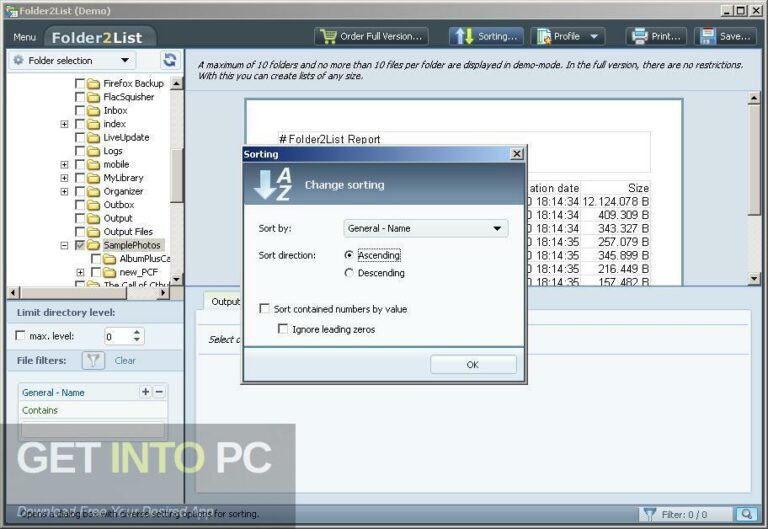Enable Sort contained numbers by value
The width and height of the screenshot is (768, 529).
(264, 309)
